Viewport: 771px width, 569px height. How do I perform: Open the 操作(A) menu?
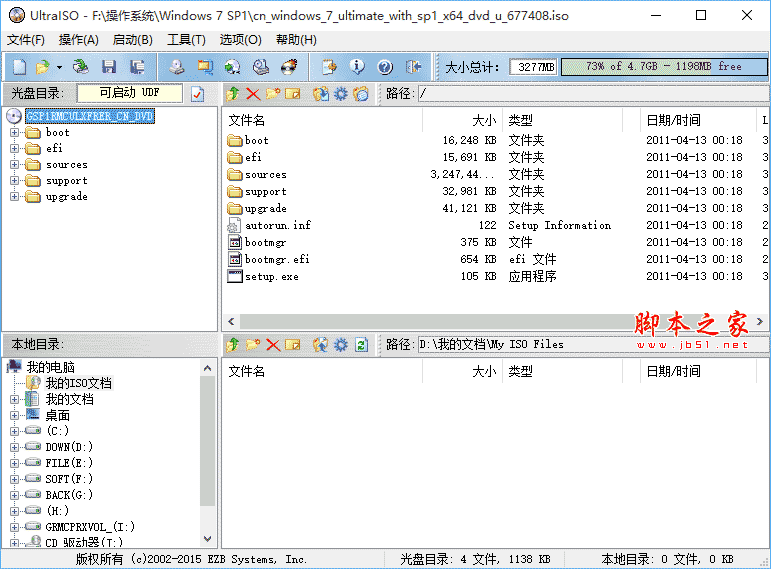tap(78, 40)
